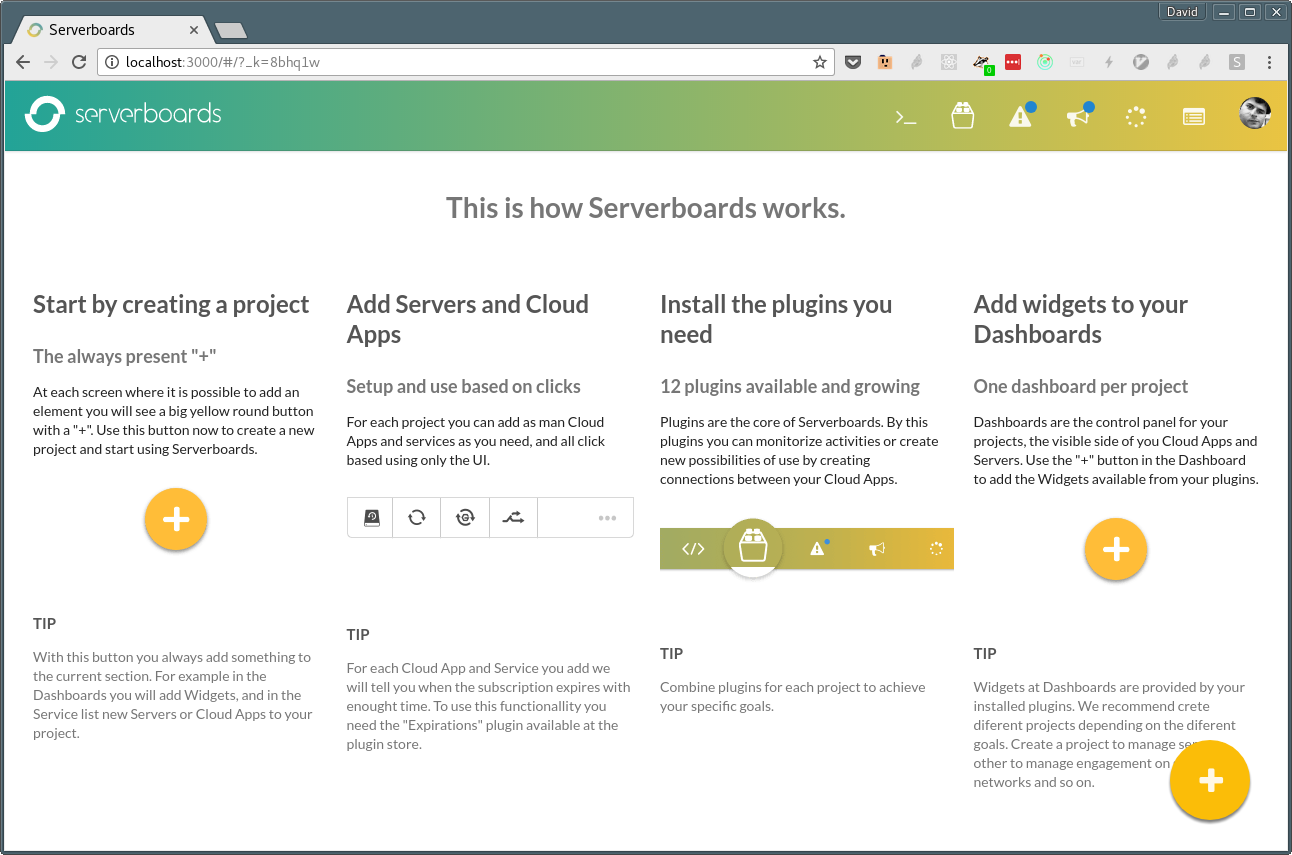Click the browser forward arrow

pos(51,62)
